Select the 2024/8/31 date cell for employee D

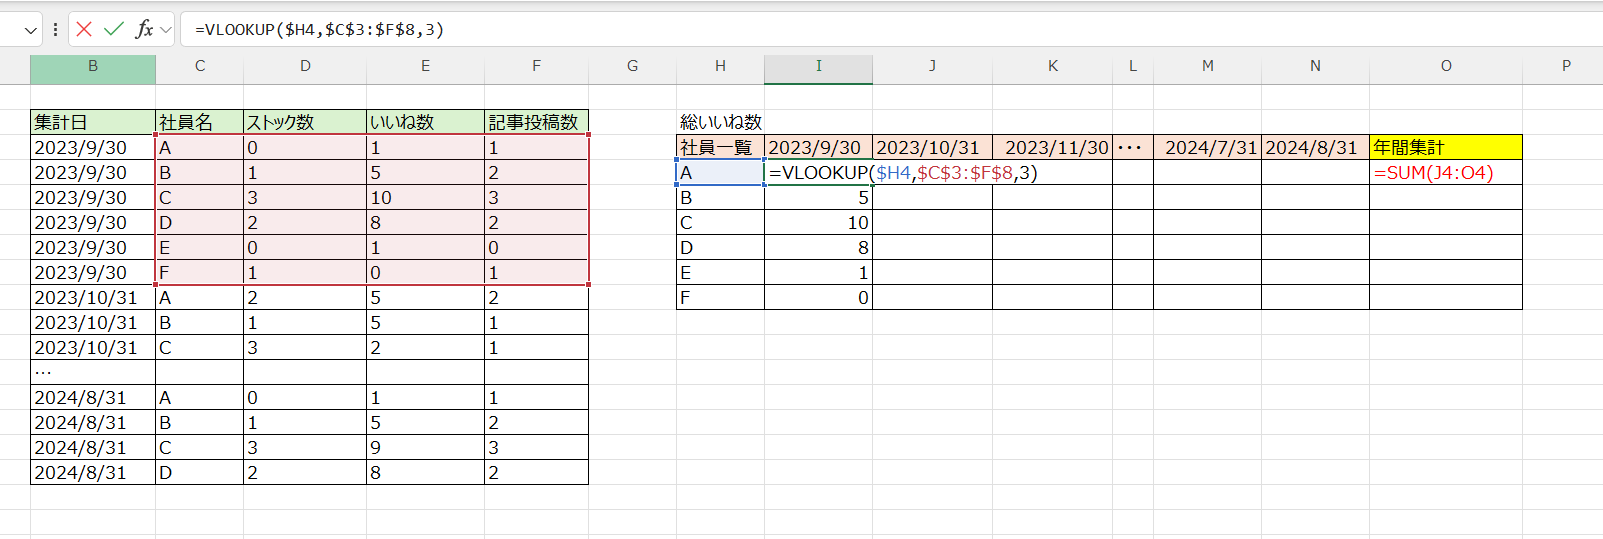point(93,472)
